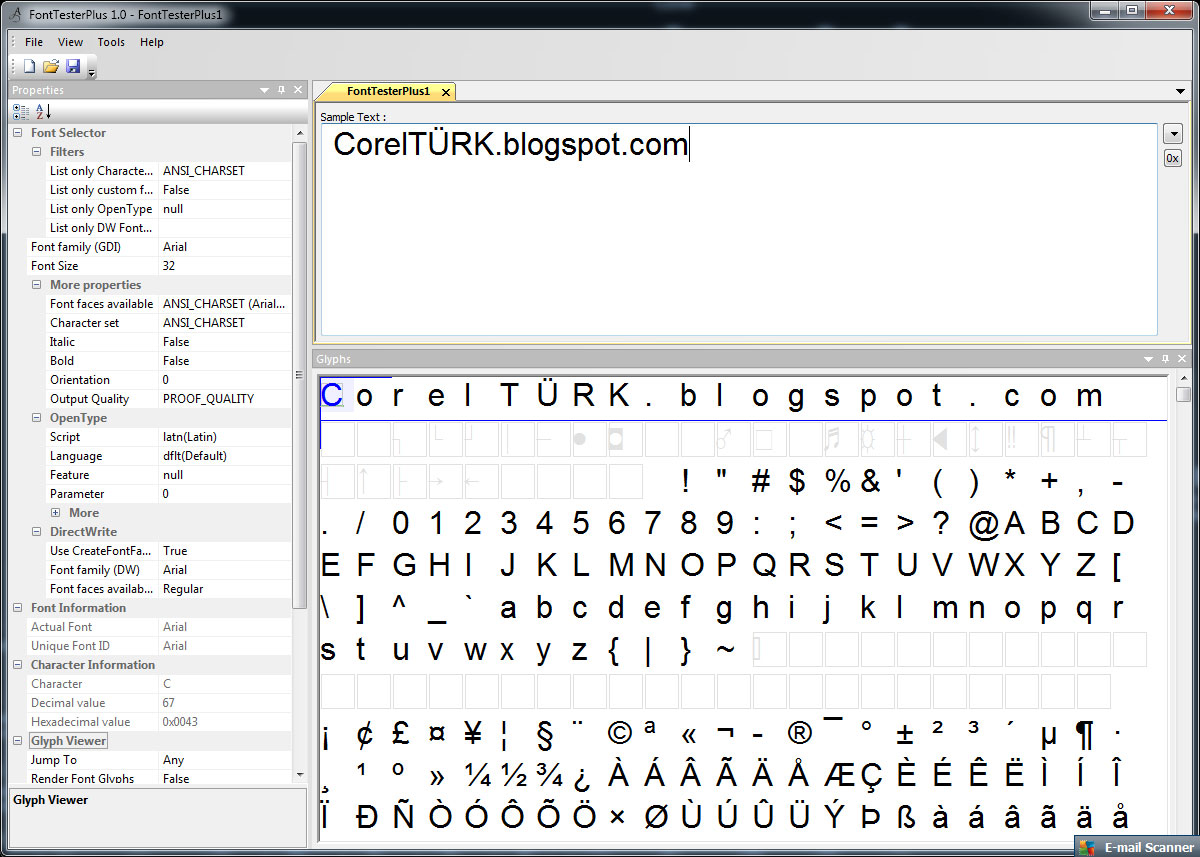Click the Use CreateFontFace True value
The image size is (1200, 857).
click(225, 551)
